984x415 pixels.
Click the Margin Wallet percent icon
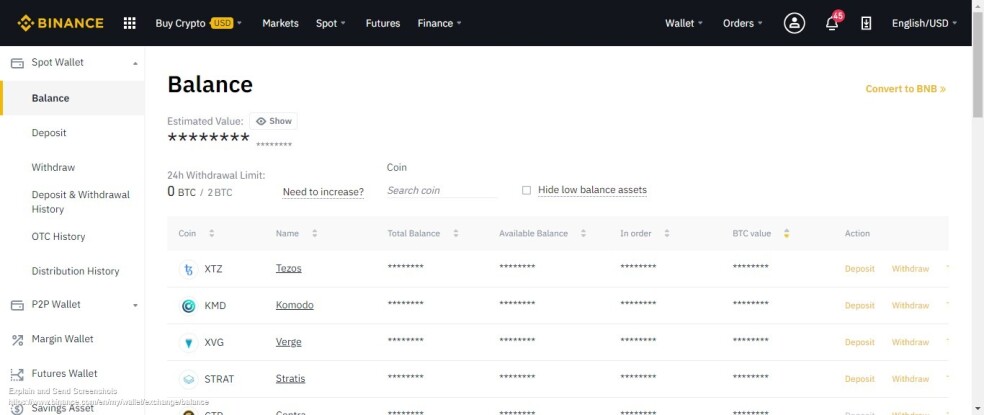coord(17,340)
